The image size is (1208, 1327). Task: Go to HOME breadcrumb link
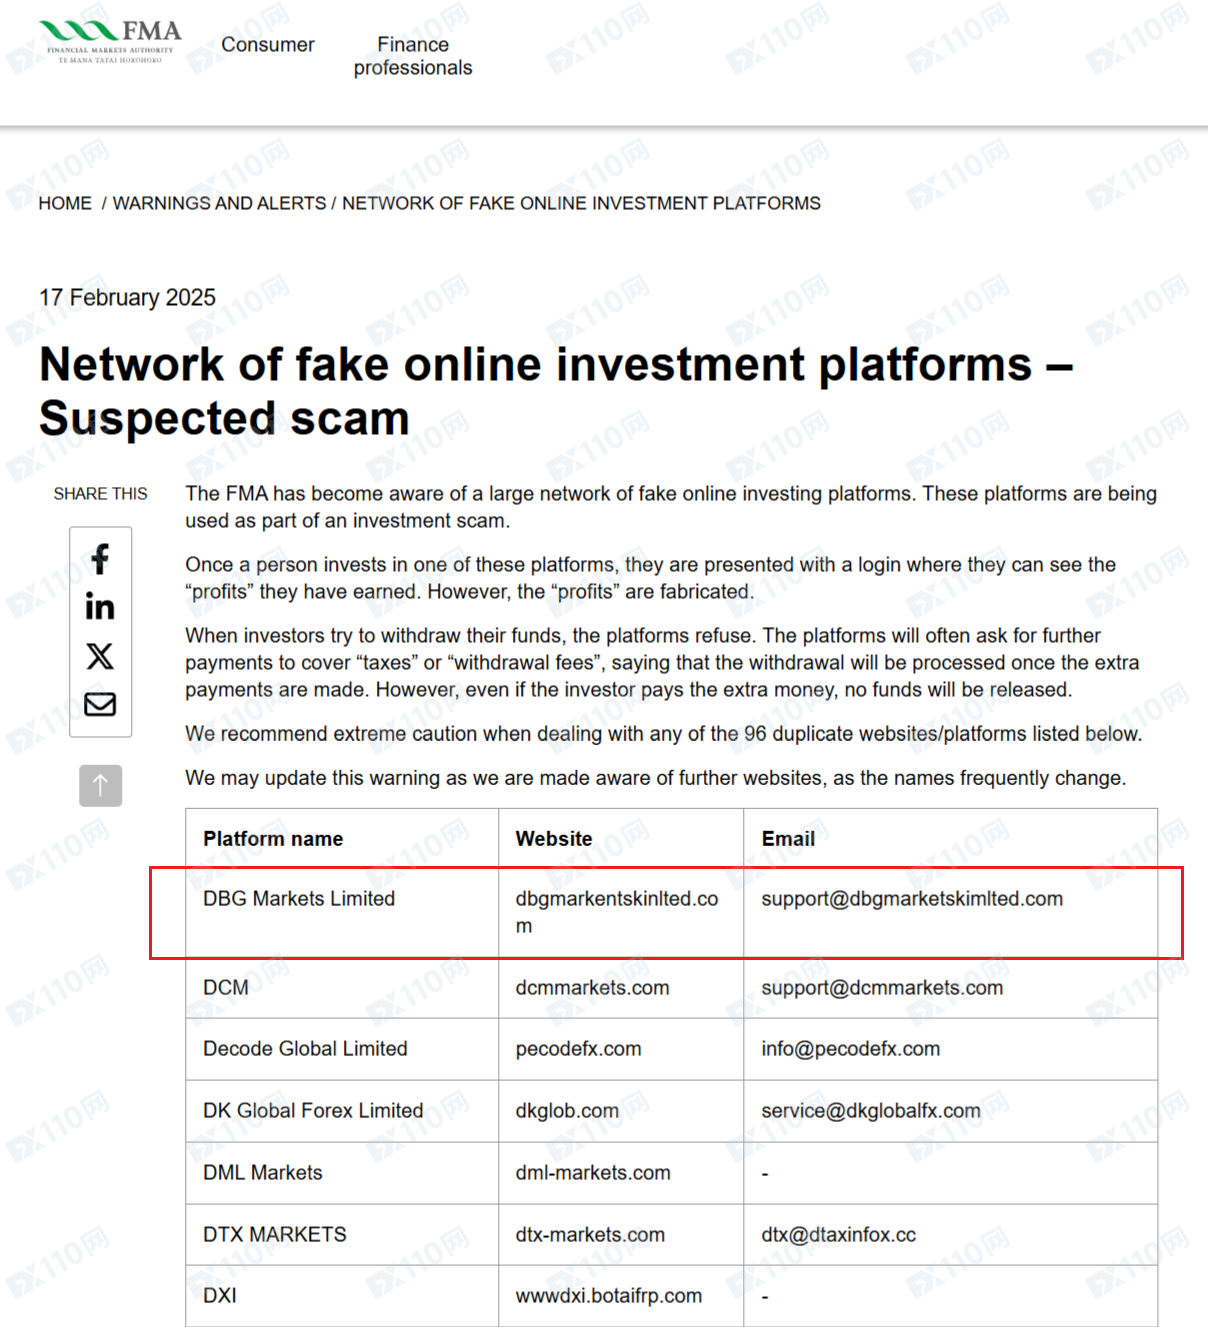65,203
